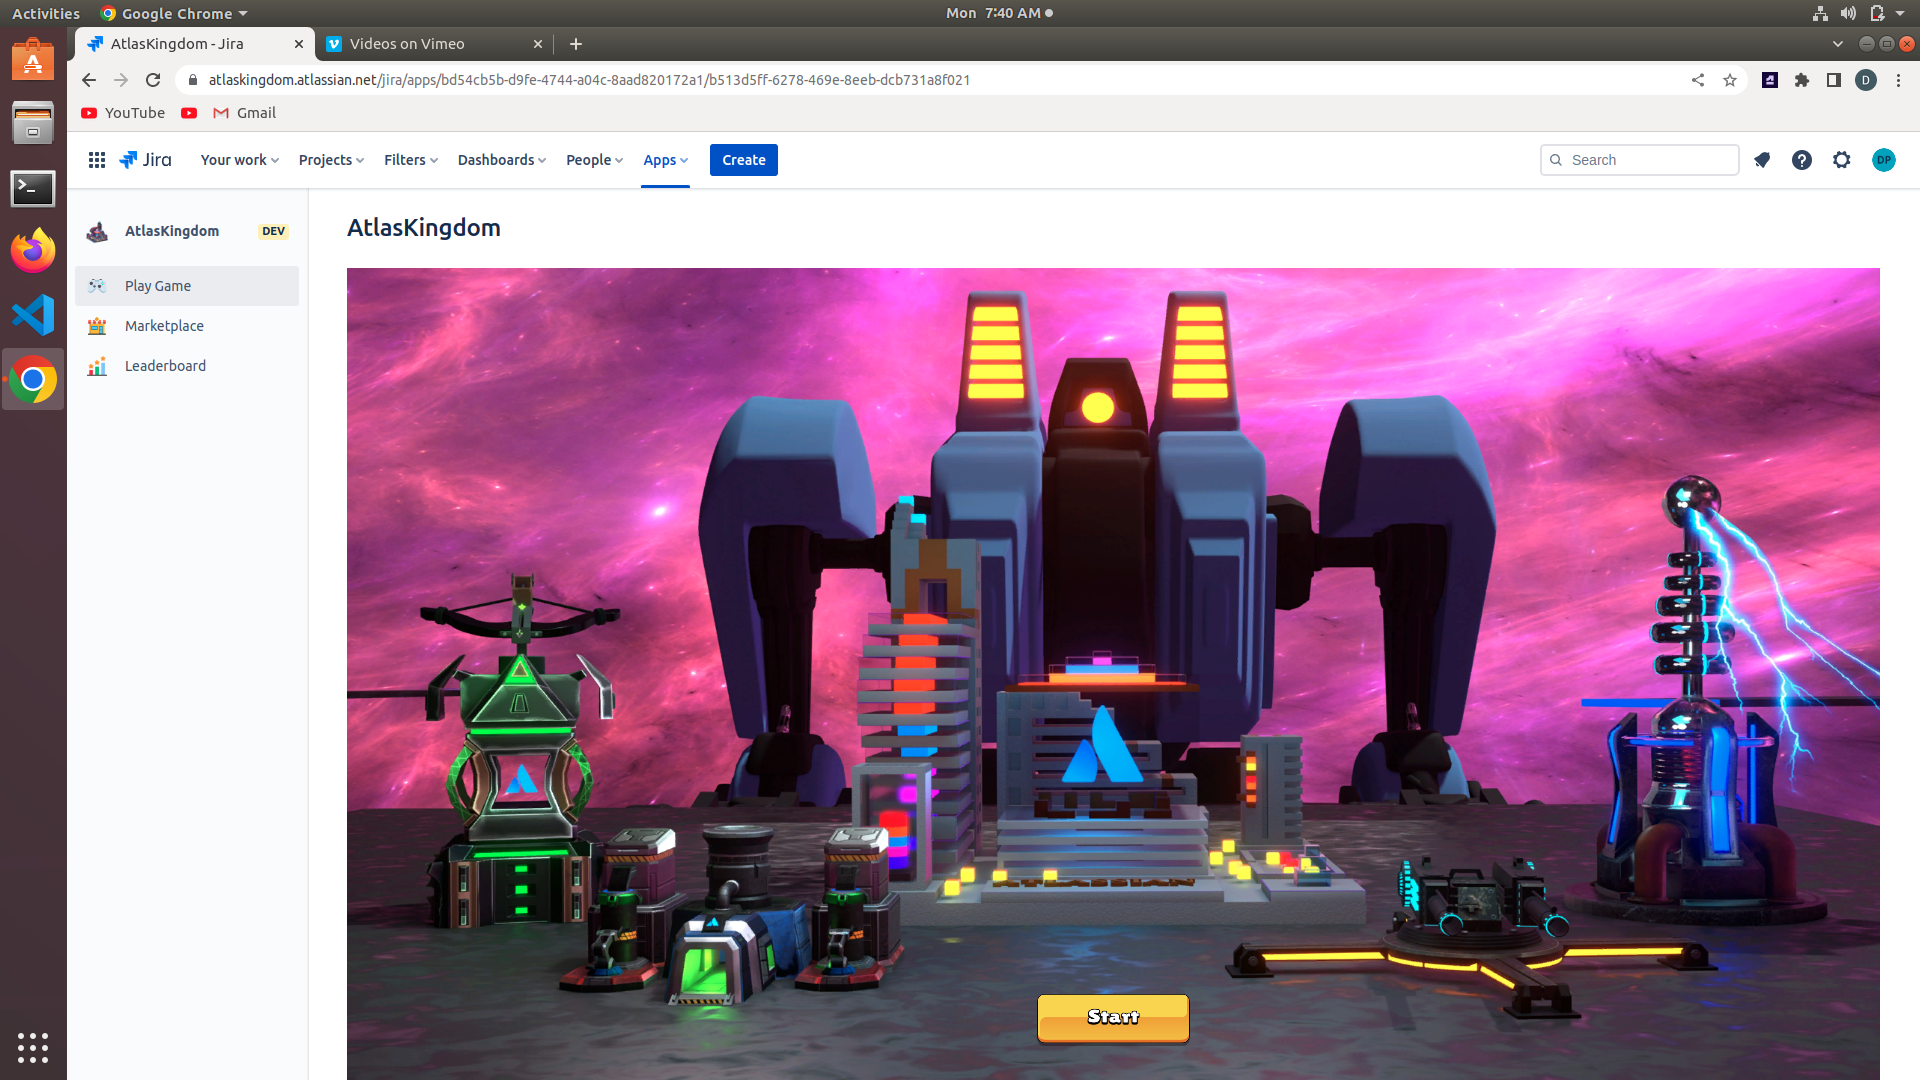Click the blue Create button
The image size is (1920, 1080).
(x=743, y=160)
